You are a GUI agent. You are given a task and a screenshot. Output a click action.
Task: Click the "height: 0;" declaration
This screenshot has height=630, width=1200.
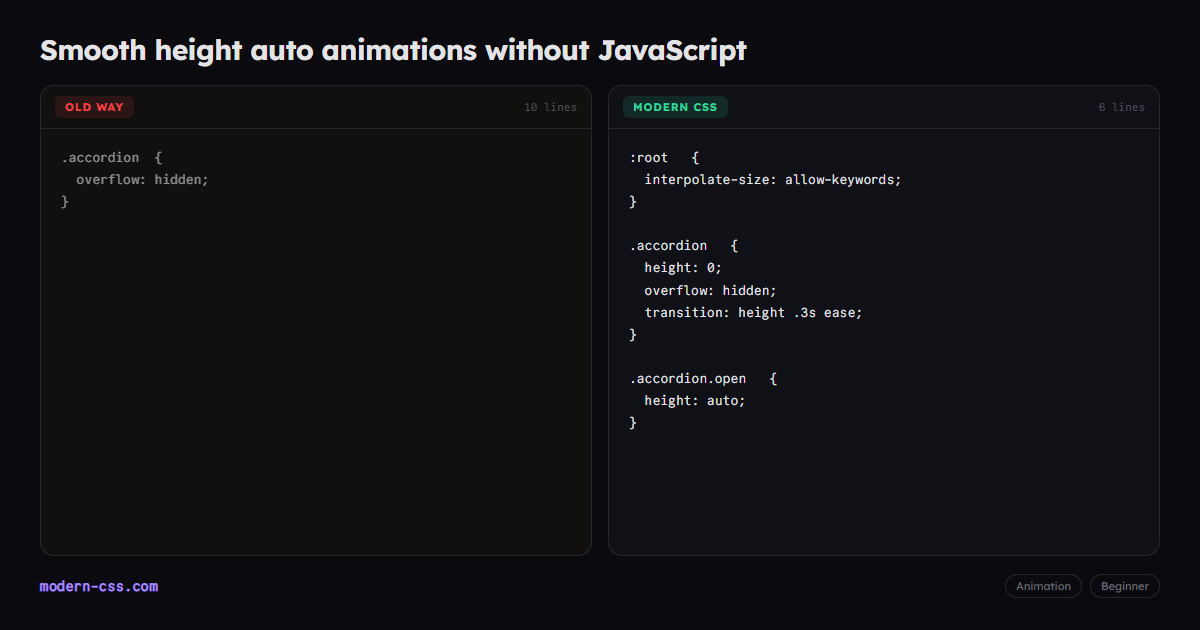683,267
